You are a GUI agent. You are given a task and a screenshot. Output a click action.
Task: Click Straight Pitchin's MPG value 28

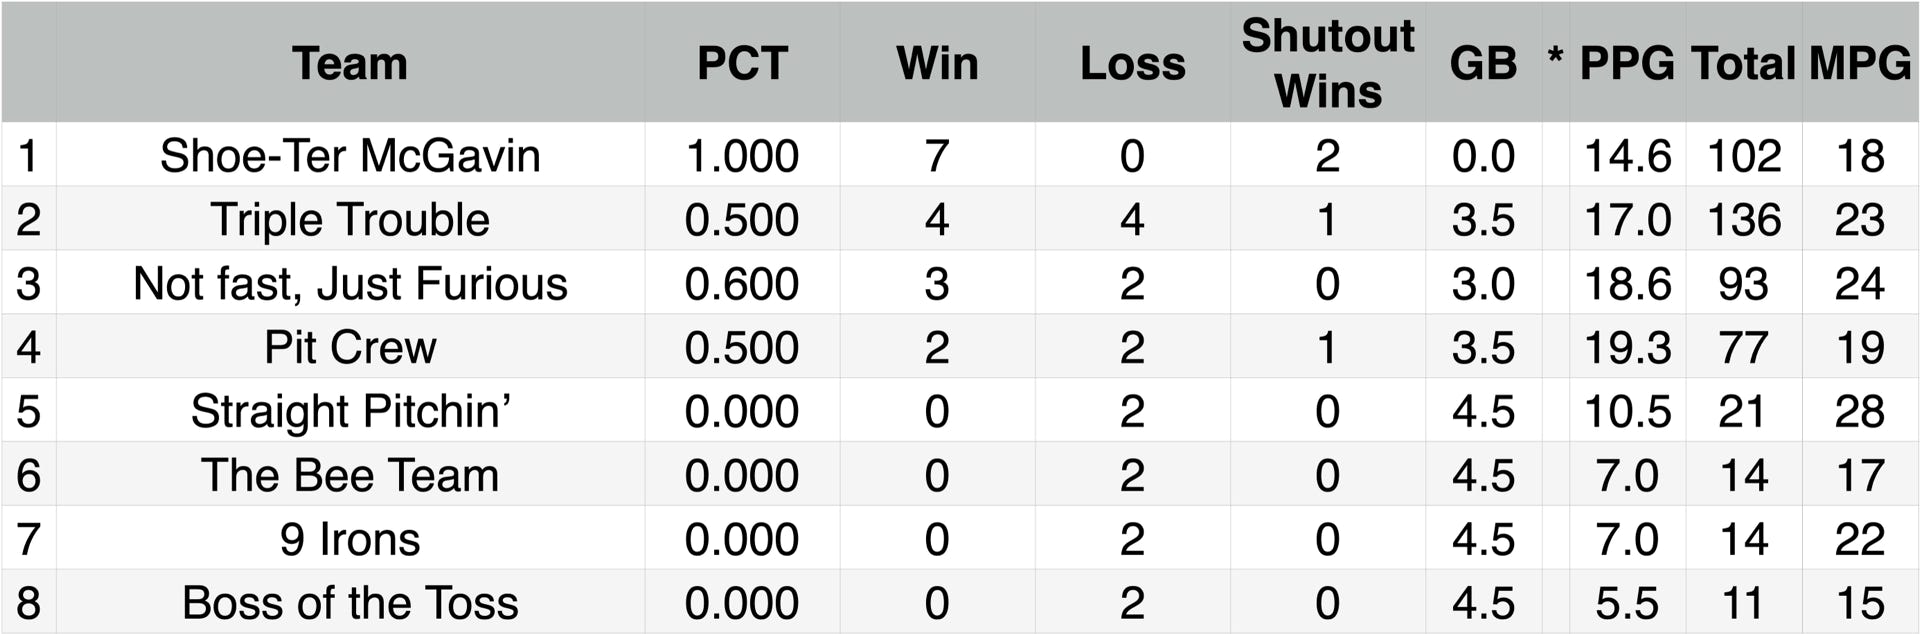pos(1860,412)
